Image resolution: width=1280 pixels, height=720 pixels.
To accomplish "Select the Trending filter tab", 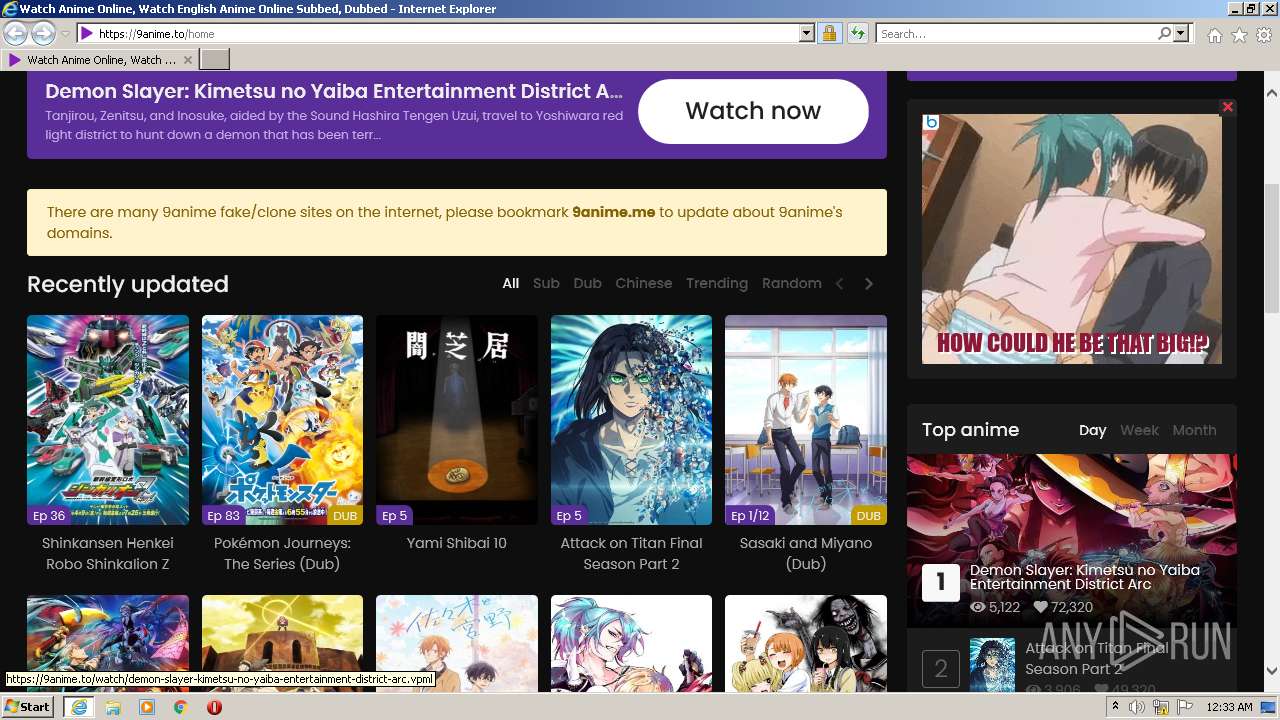I will pos(716,283).
